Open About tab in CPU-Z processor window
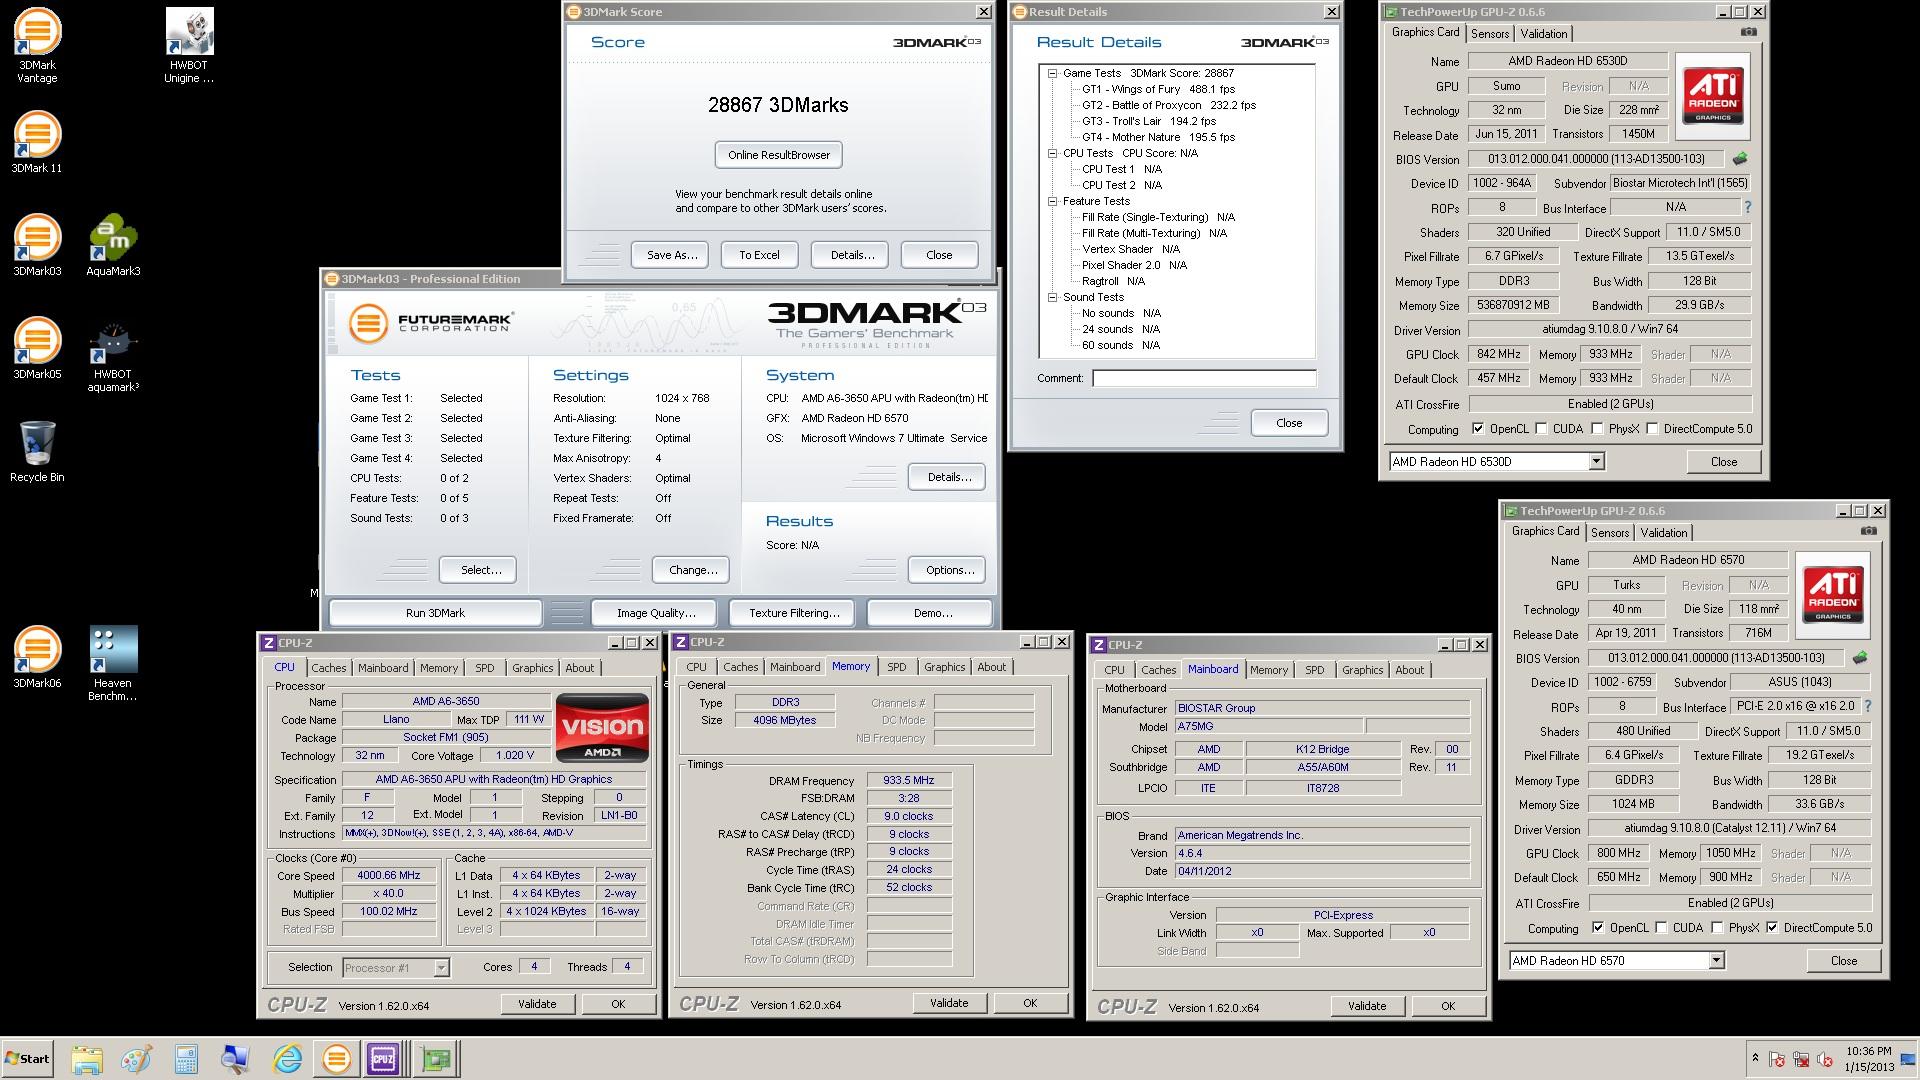This screenshot has width=1920, height=1080. point(579,668)
